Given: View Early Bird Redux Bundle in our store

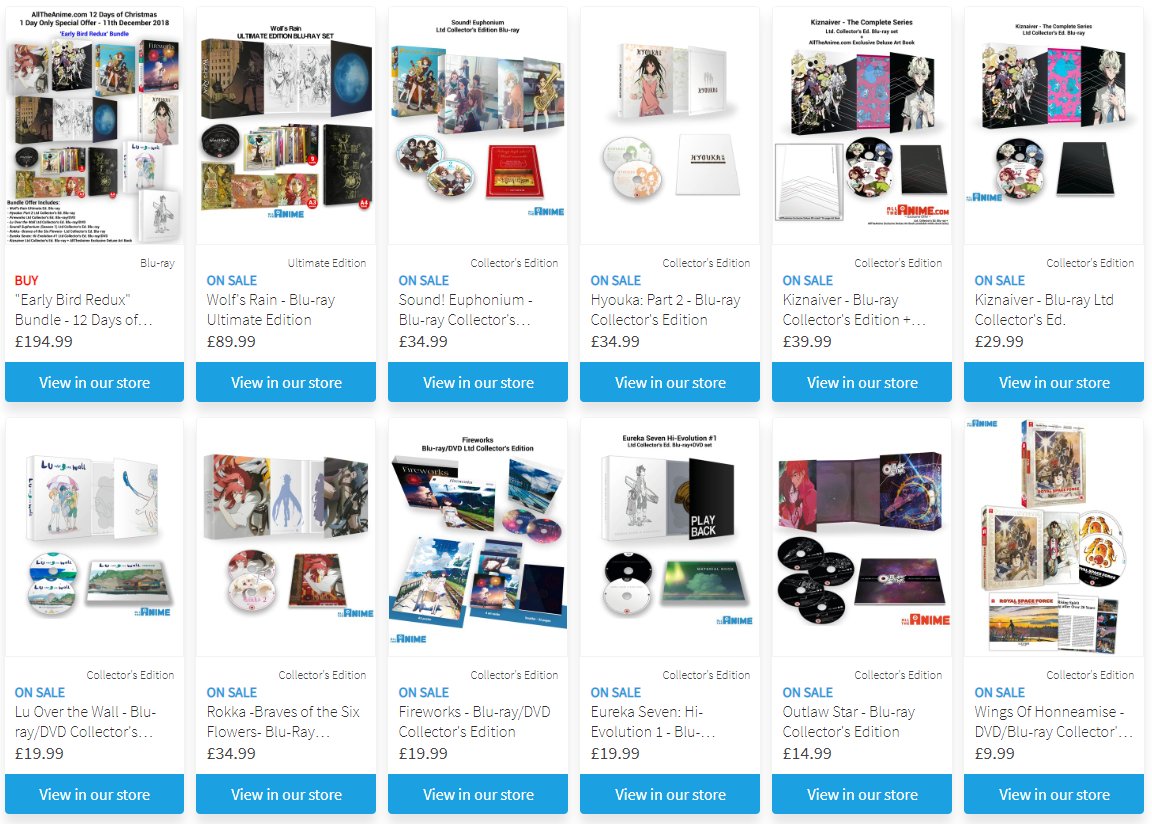Looking at the screenshot, I should click(94, 382).
